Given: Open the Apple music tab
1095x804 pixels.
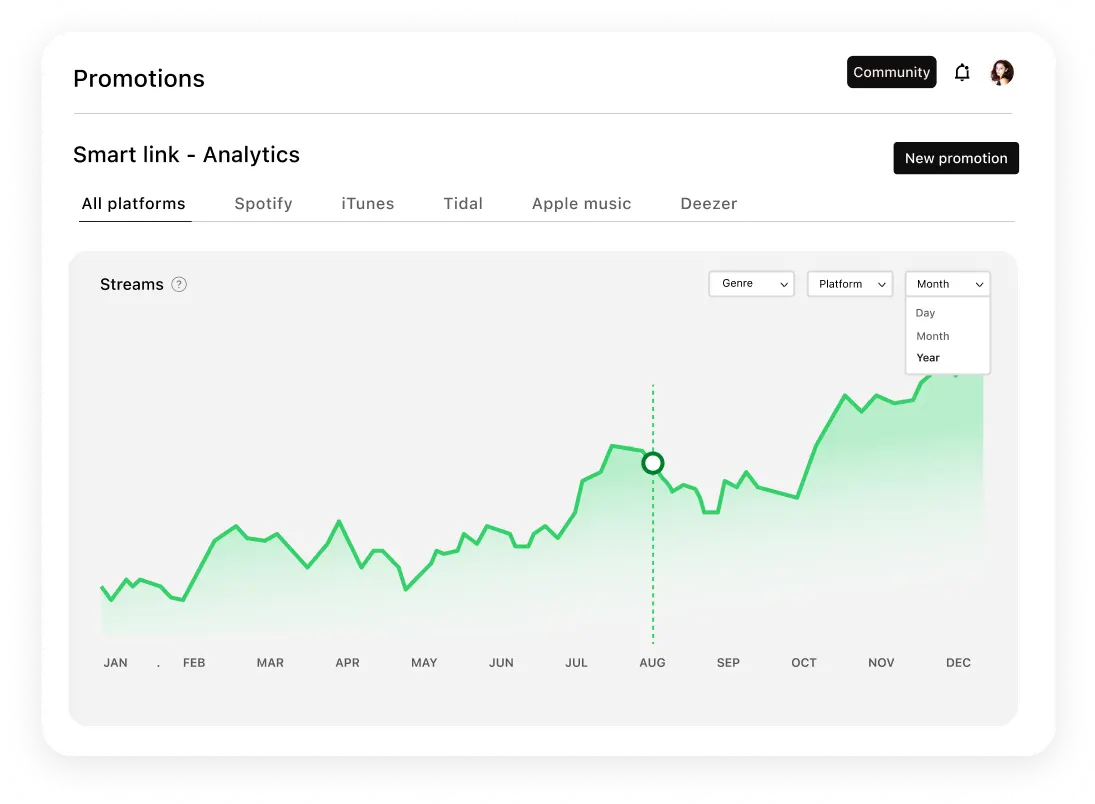Looking at the screenshot, I should point(581,203).
